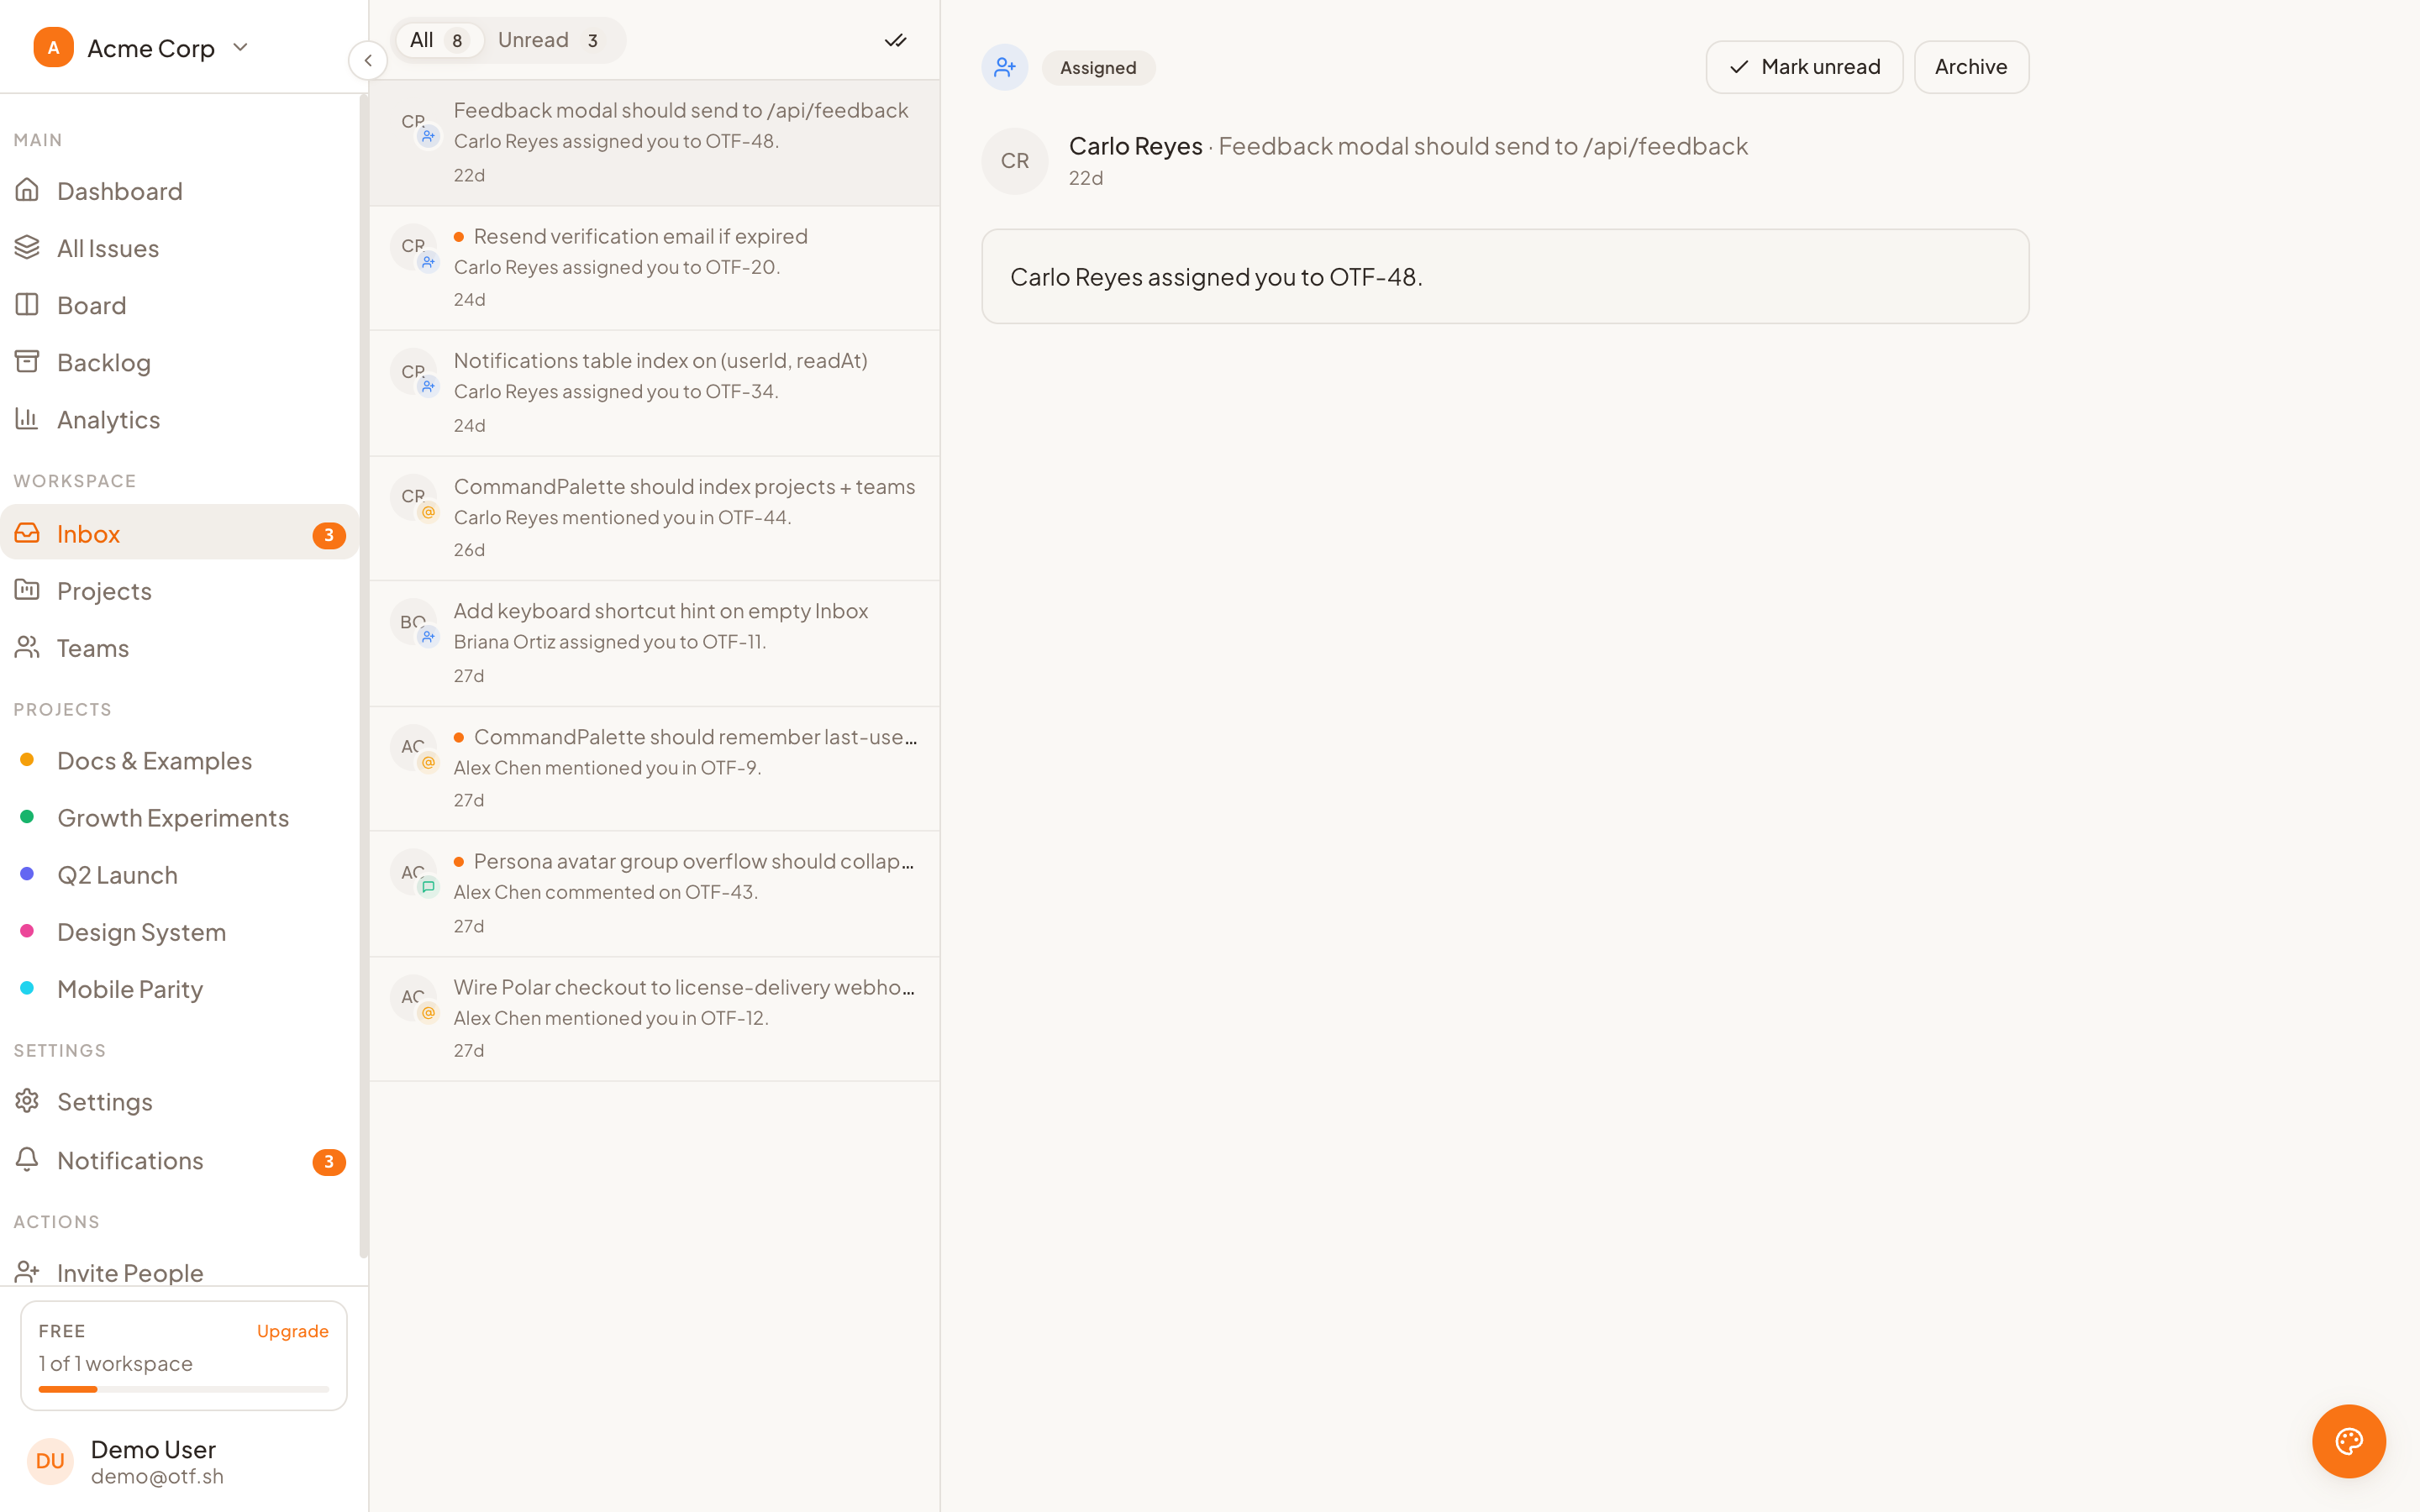This screenshot has width=2420, height=1512.
Task: Click the All Issues layers icon
Action: pyautogui.click(x=27, y=247)
